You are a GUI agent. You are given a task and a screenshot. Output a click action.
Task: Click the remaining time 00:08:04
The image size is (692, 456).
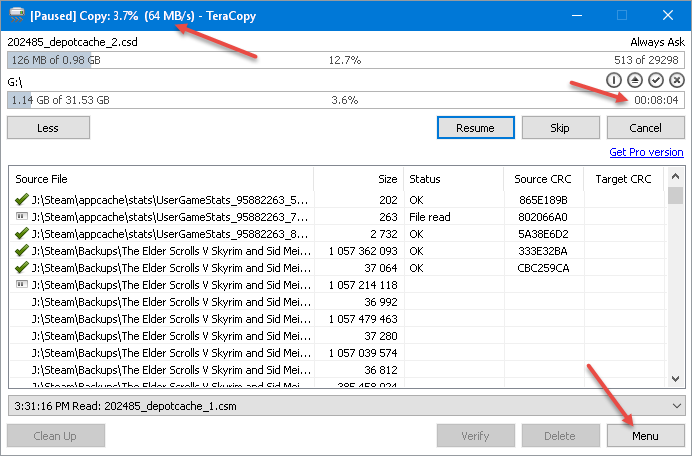click(656, 100)
